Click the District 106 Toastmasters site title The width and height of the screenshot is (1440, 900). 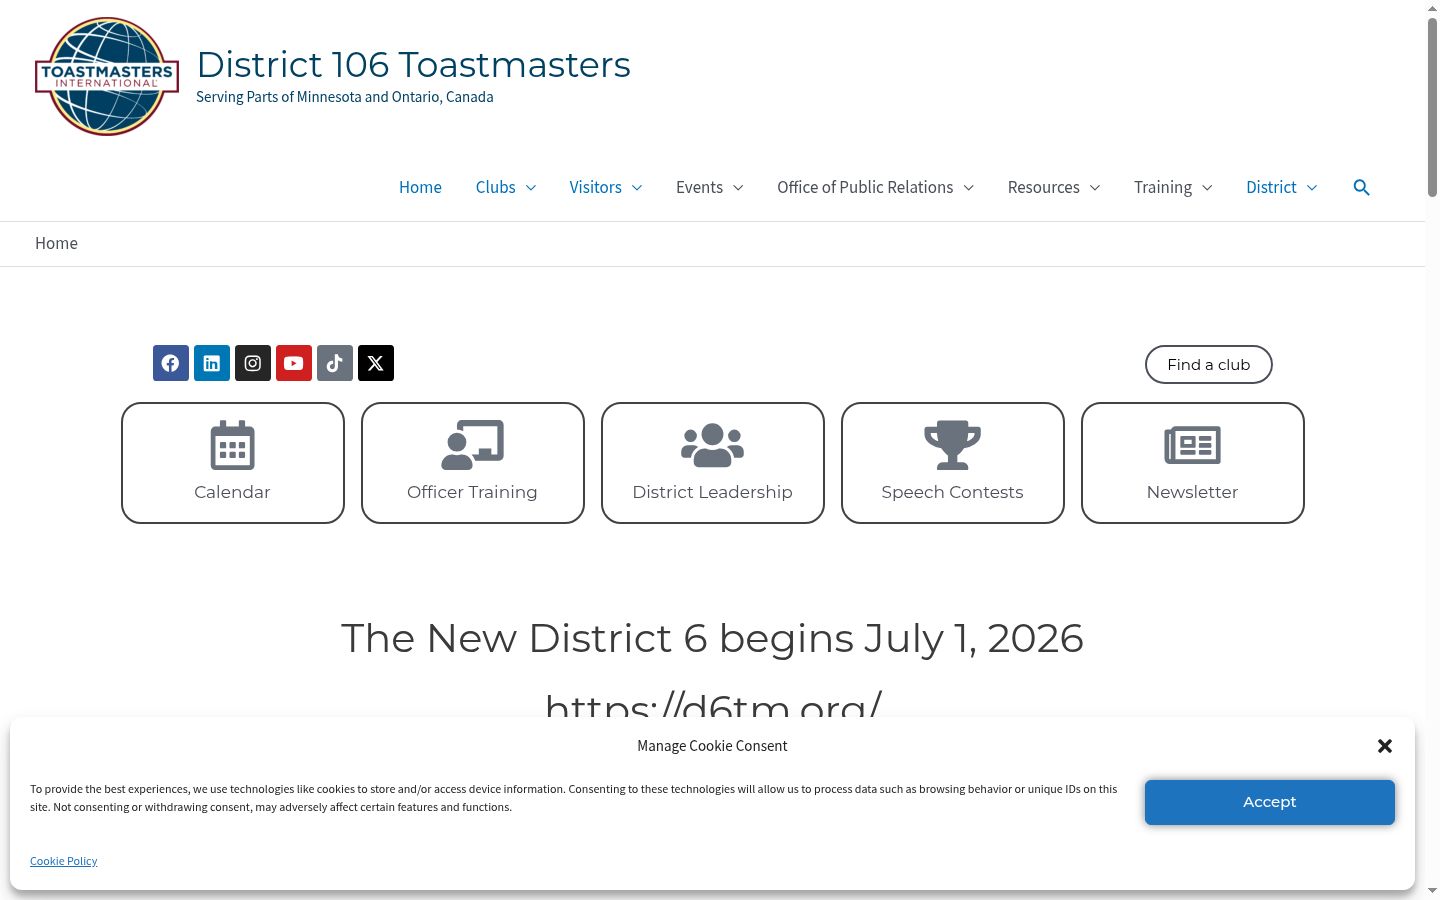(x=414, y=64)
